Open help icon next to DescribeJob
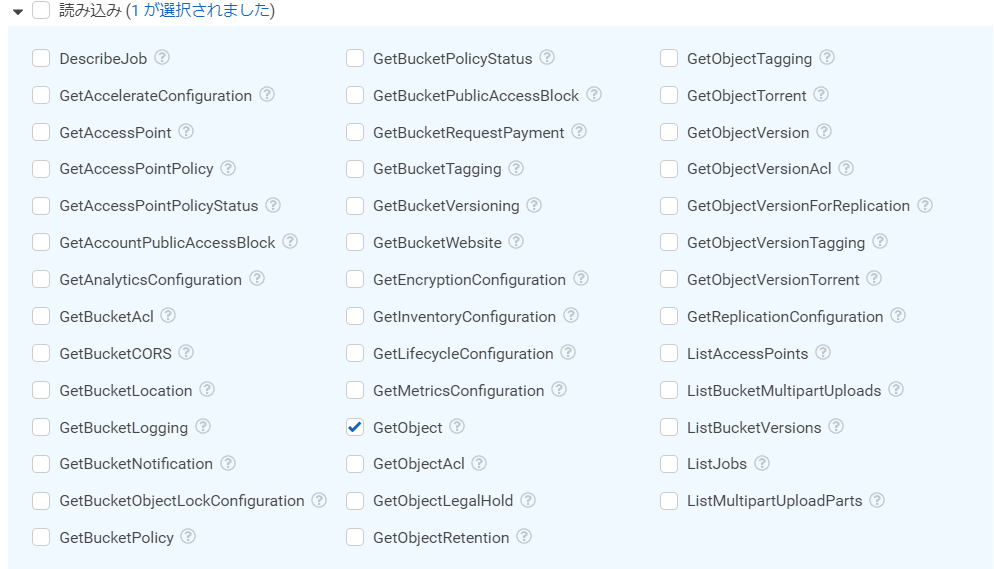 pos(162,58)
